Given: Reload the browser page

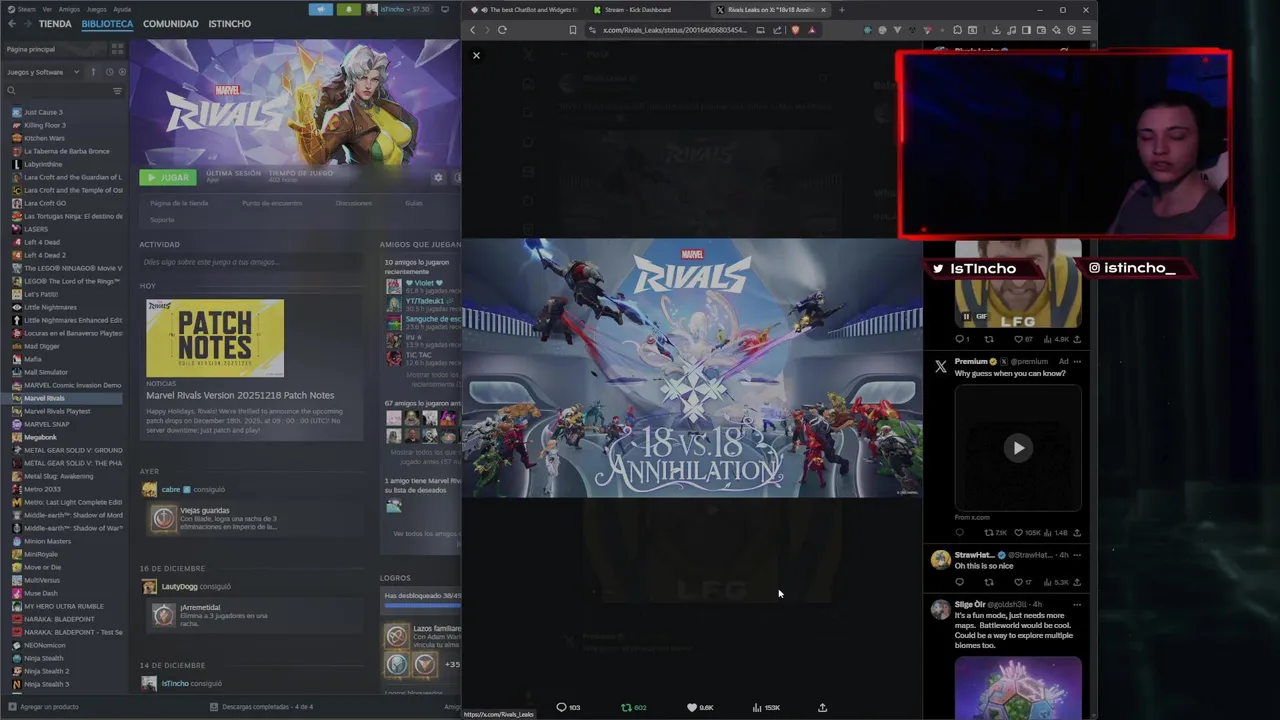Looking at the screenshot, I should click(x=502, y=30).
